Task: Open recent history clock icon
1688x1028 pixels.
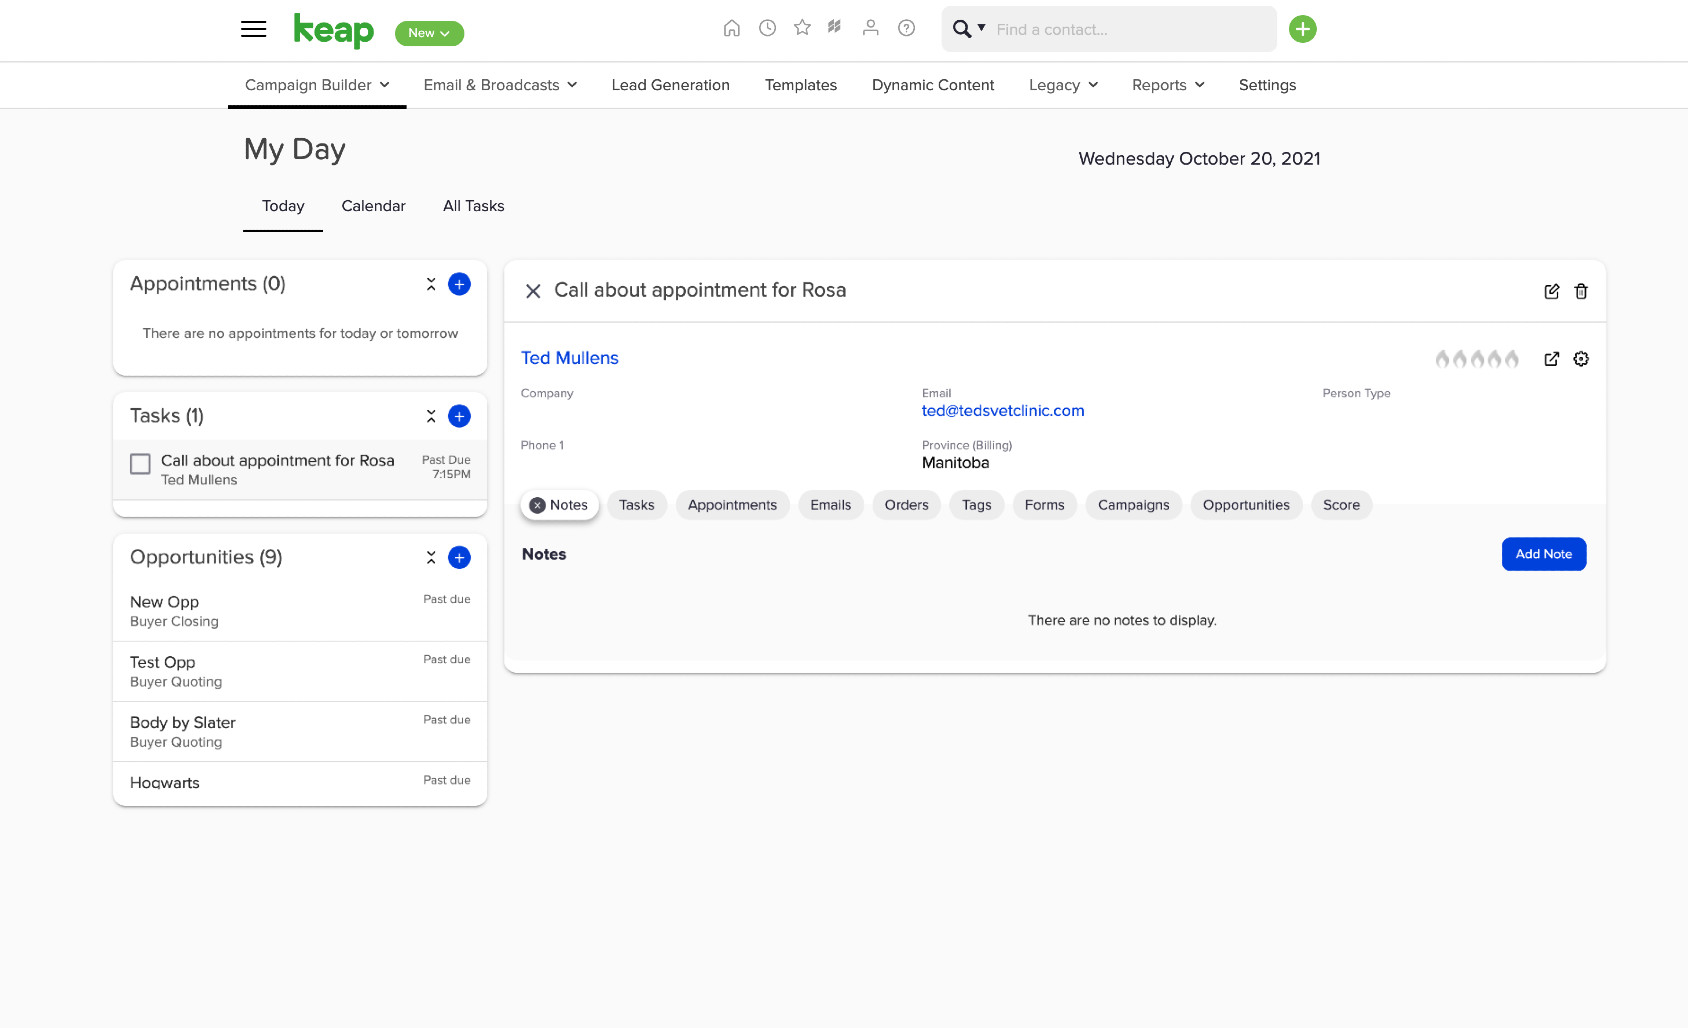Action: click(x=767, y=28)
